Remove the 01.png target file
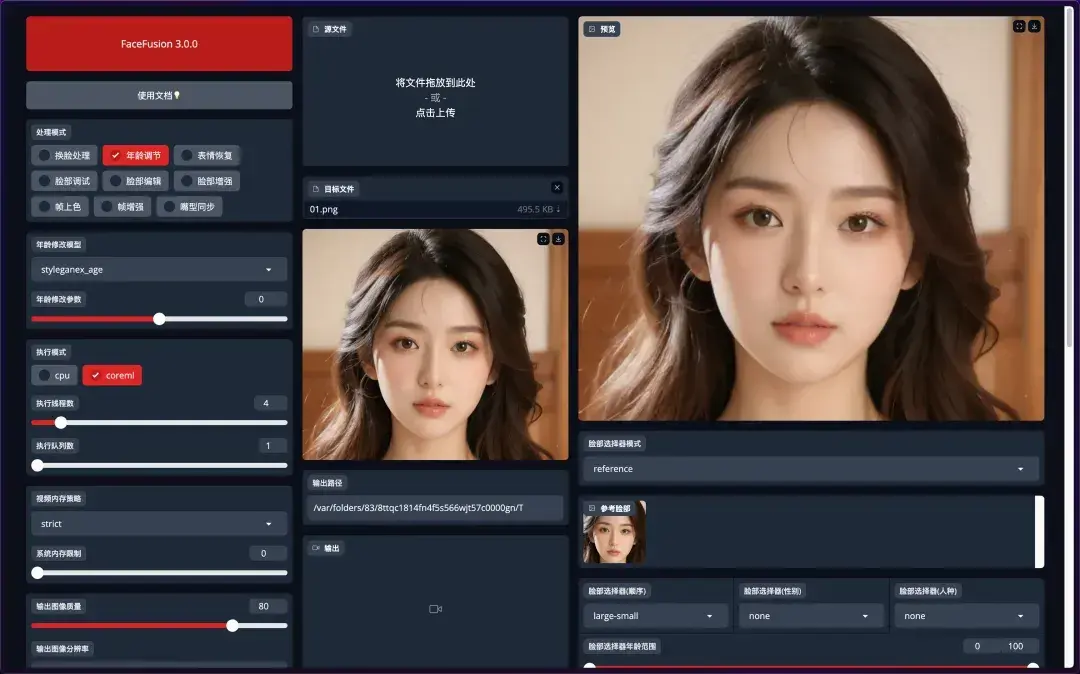This screenshot has width=1080, height=674. [x=557, y=187]
